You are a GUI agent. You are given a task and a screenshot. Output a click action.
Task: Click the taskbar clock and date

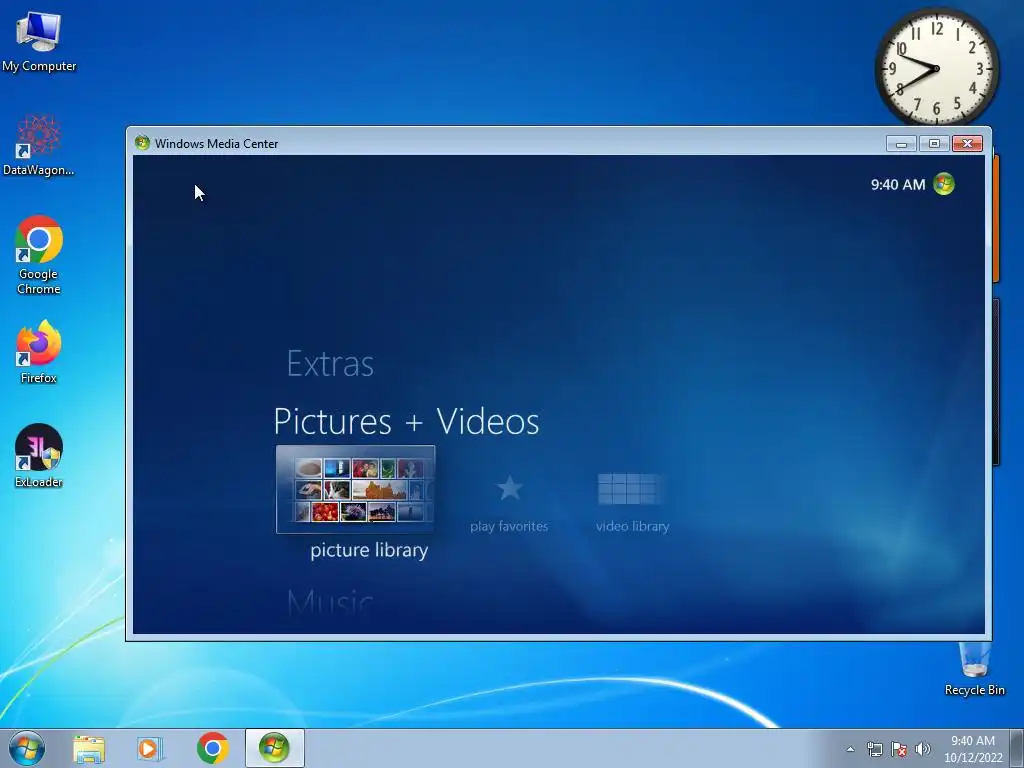pos(973,749)
